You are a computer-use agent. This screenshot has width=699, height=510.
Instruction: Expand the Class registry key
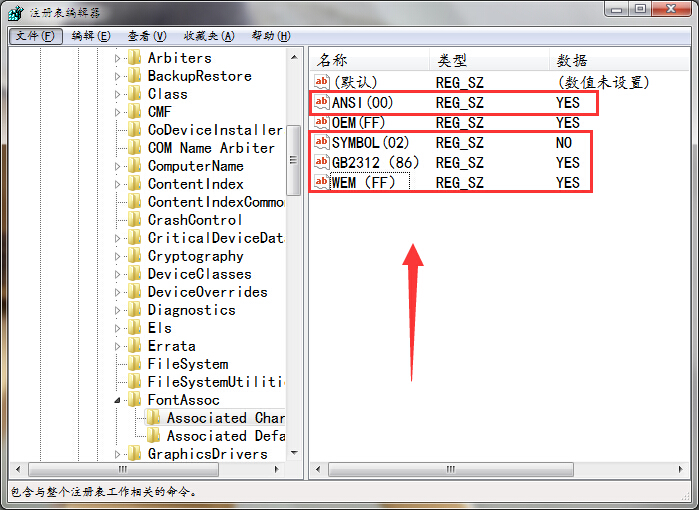(117, 94)
